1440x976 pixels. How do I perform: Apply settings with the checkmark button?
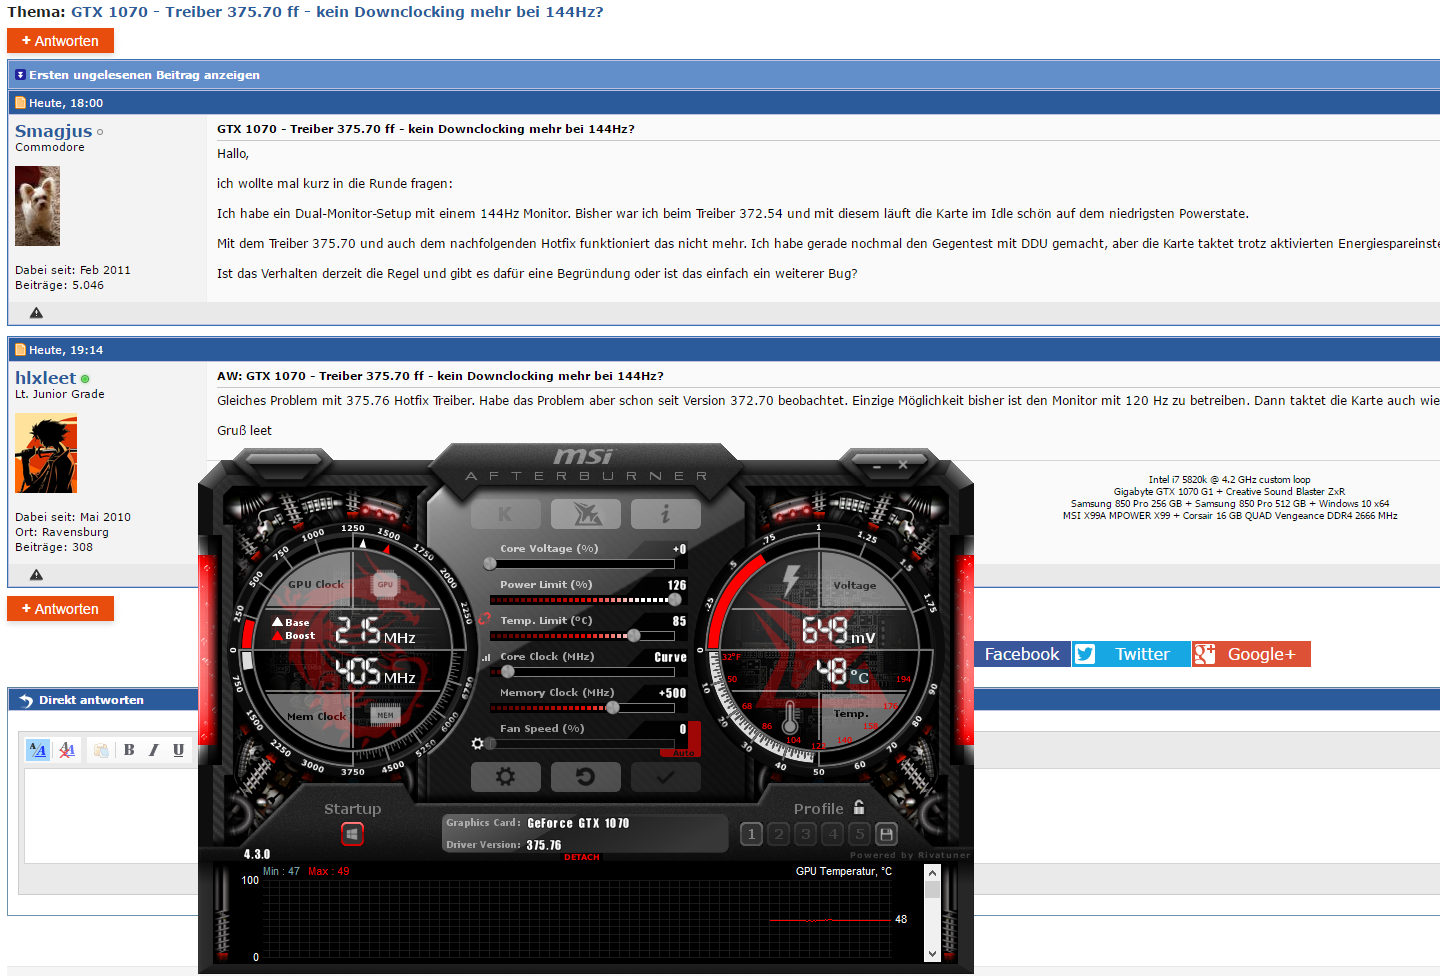(x=666, y=777)
